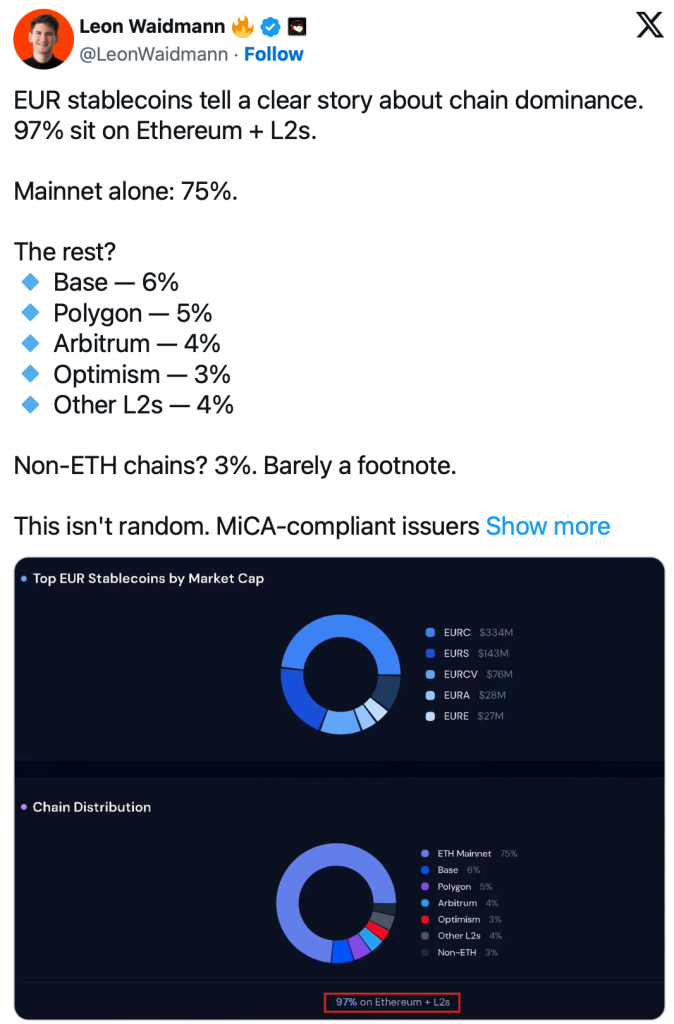Click the Follow link
Image resolution: width=674 pixels, height=1024 pixels.
click(x=274, y=54)
